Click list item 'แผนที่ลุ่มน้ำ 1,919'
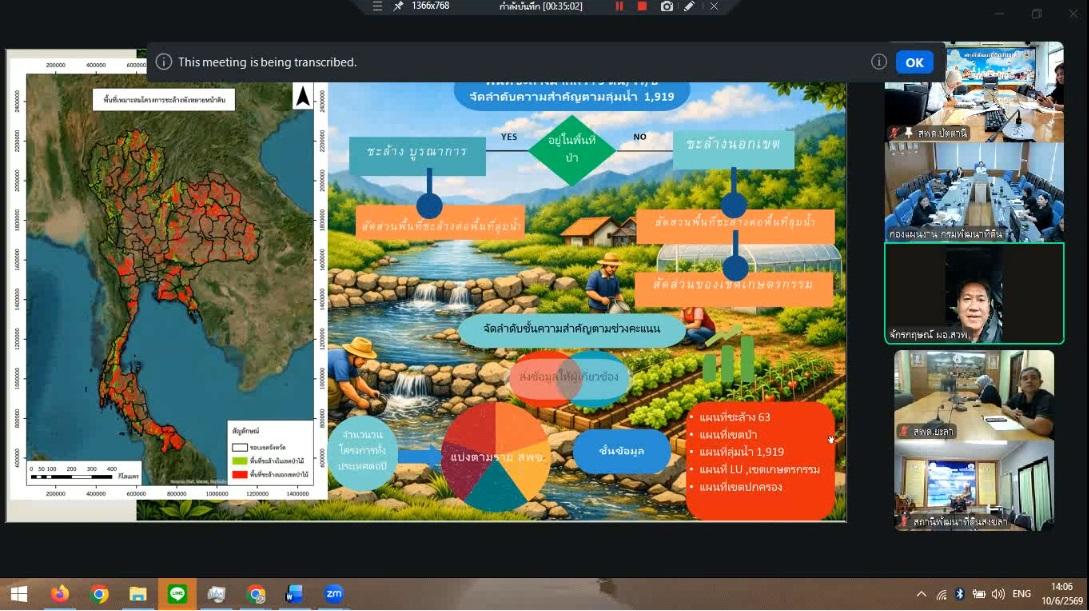 click(742, 451)
